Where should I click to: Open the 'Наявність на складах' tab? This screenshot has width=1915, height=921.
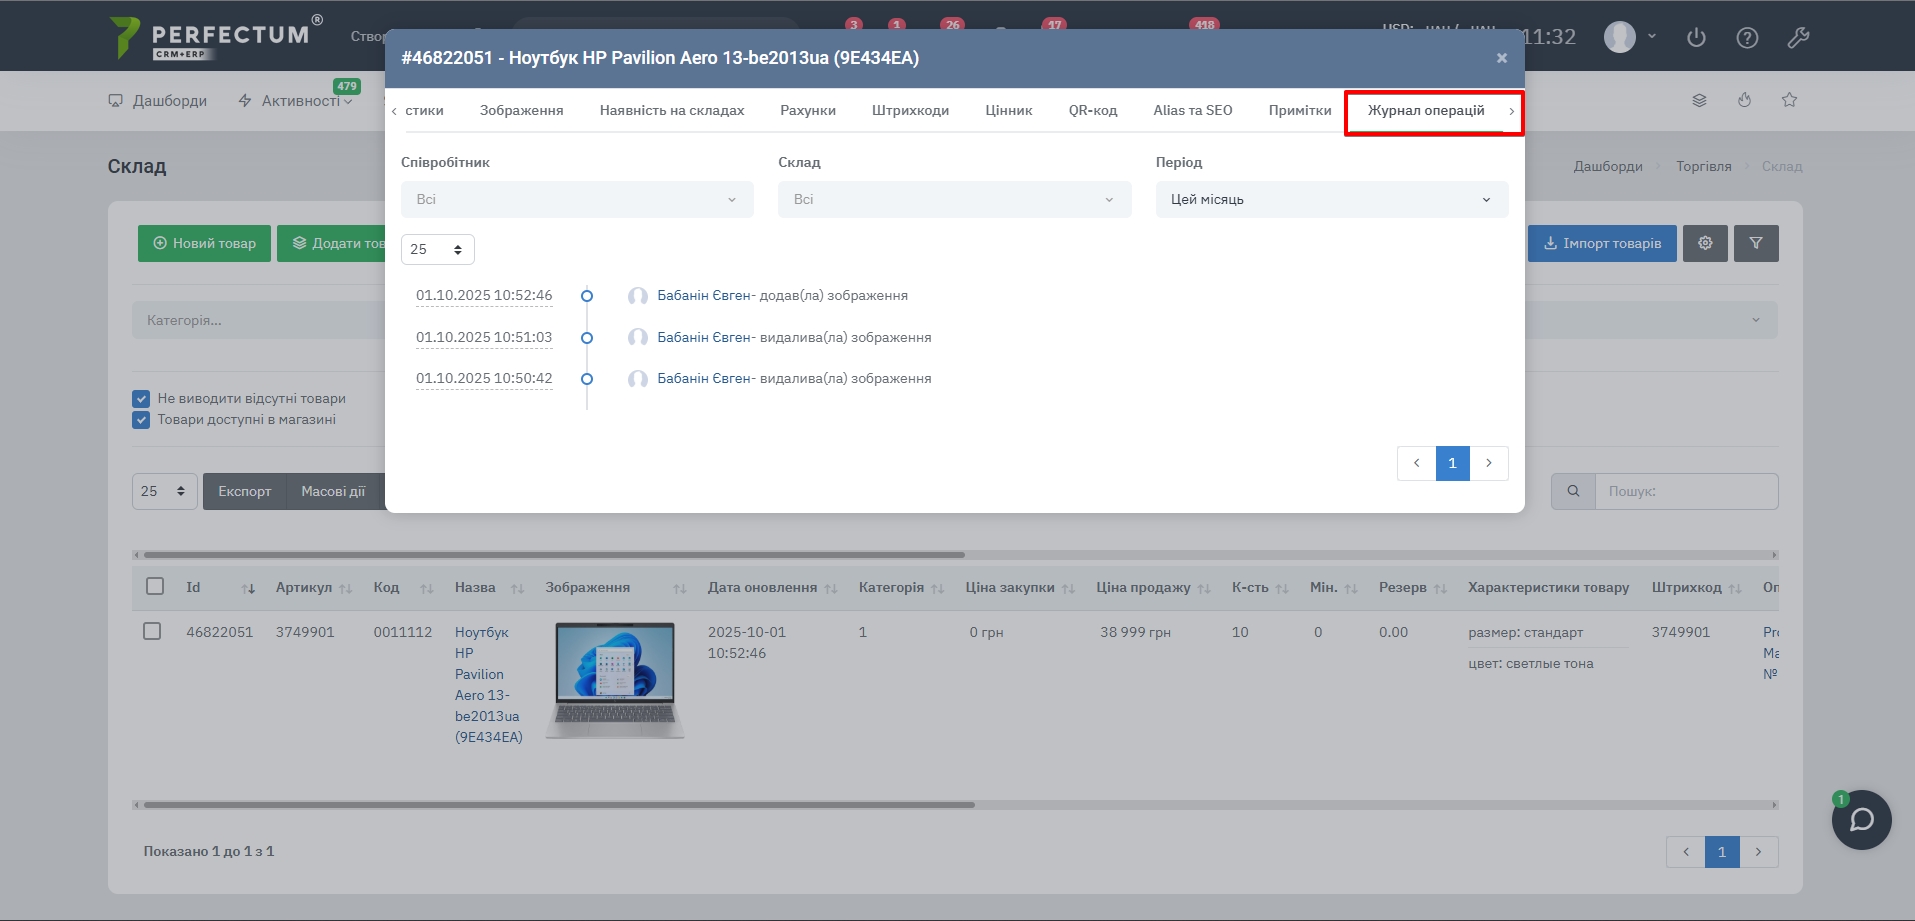[x=671, y=110]
